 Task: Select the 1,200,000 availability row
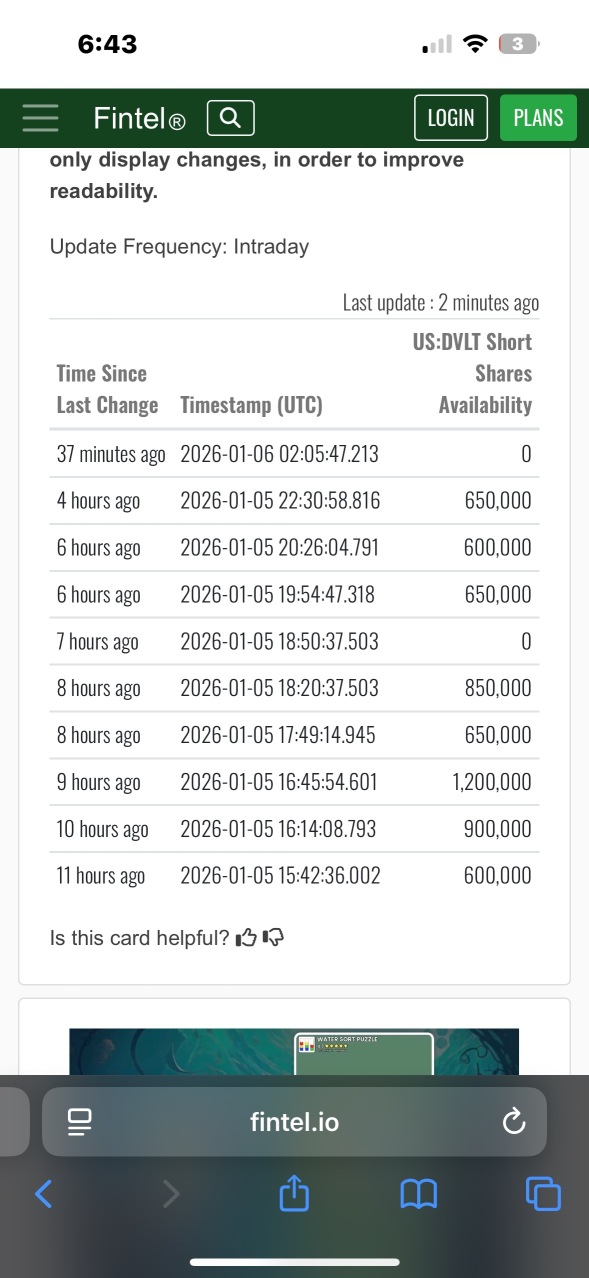coord(294,782)
